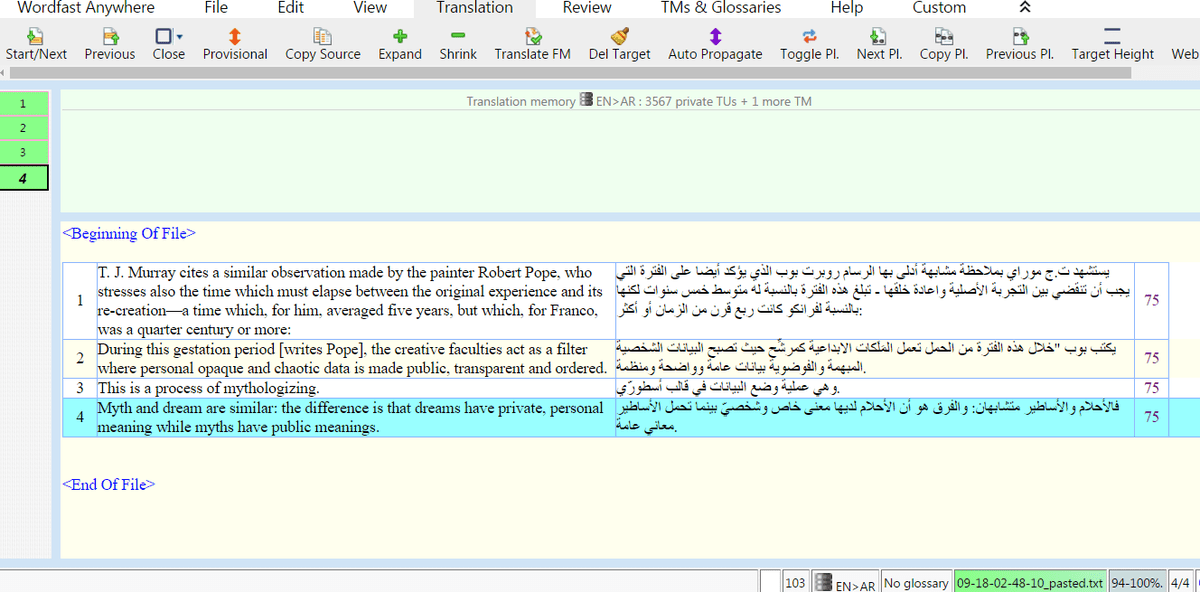Click the Shrink segment icon

457,42
